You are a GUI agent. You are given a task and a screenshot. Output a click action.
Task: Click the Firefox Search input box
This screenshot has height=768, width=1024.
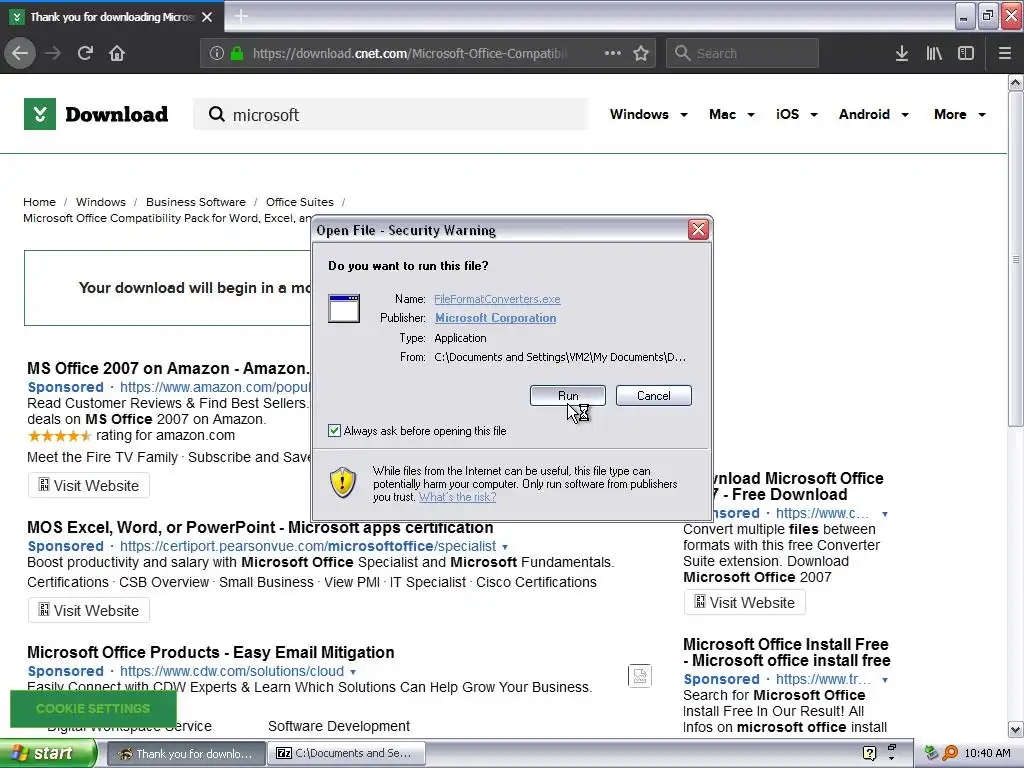(x=742, y=53)
